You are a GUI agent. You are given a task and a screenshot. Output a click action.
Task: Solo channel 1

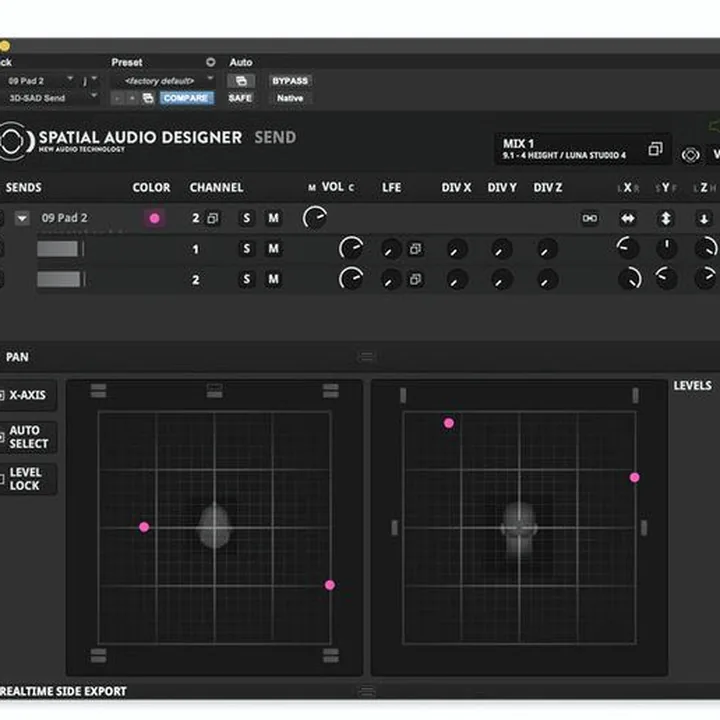click(x=247, y=249)
